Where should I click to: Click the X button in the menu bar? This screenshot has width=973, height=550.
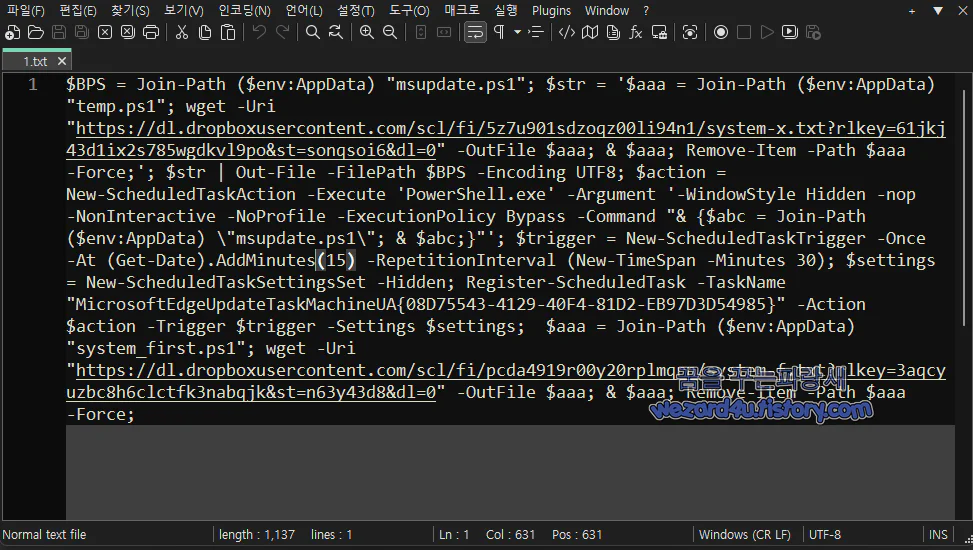point(964,11)
